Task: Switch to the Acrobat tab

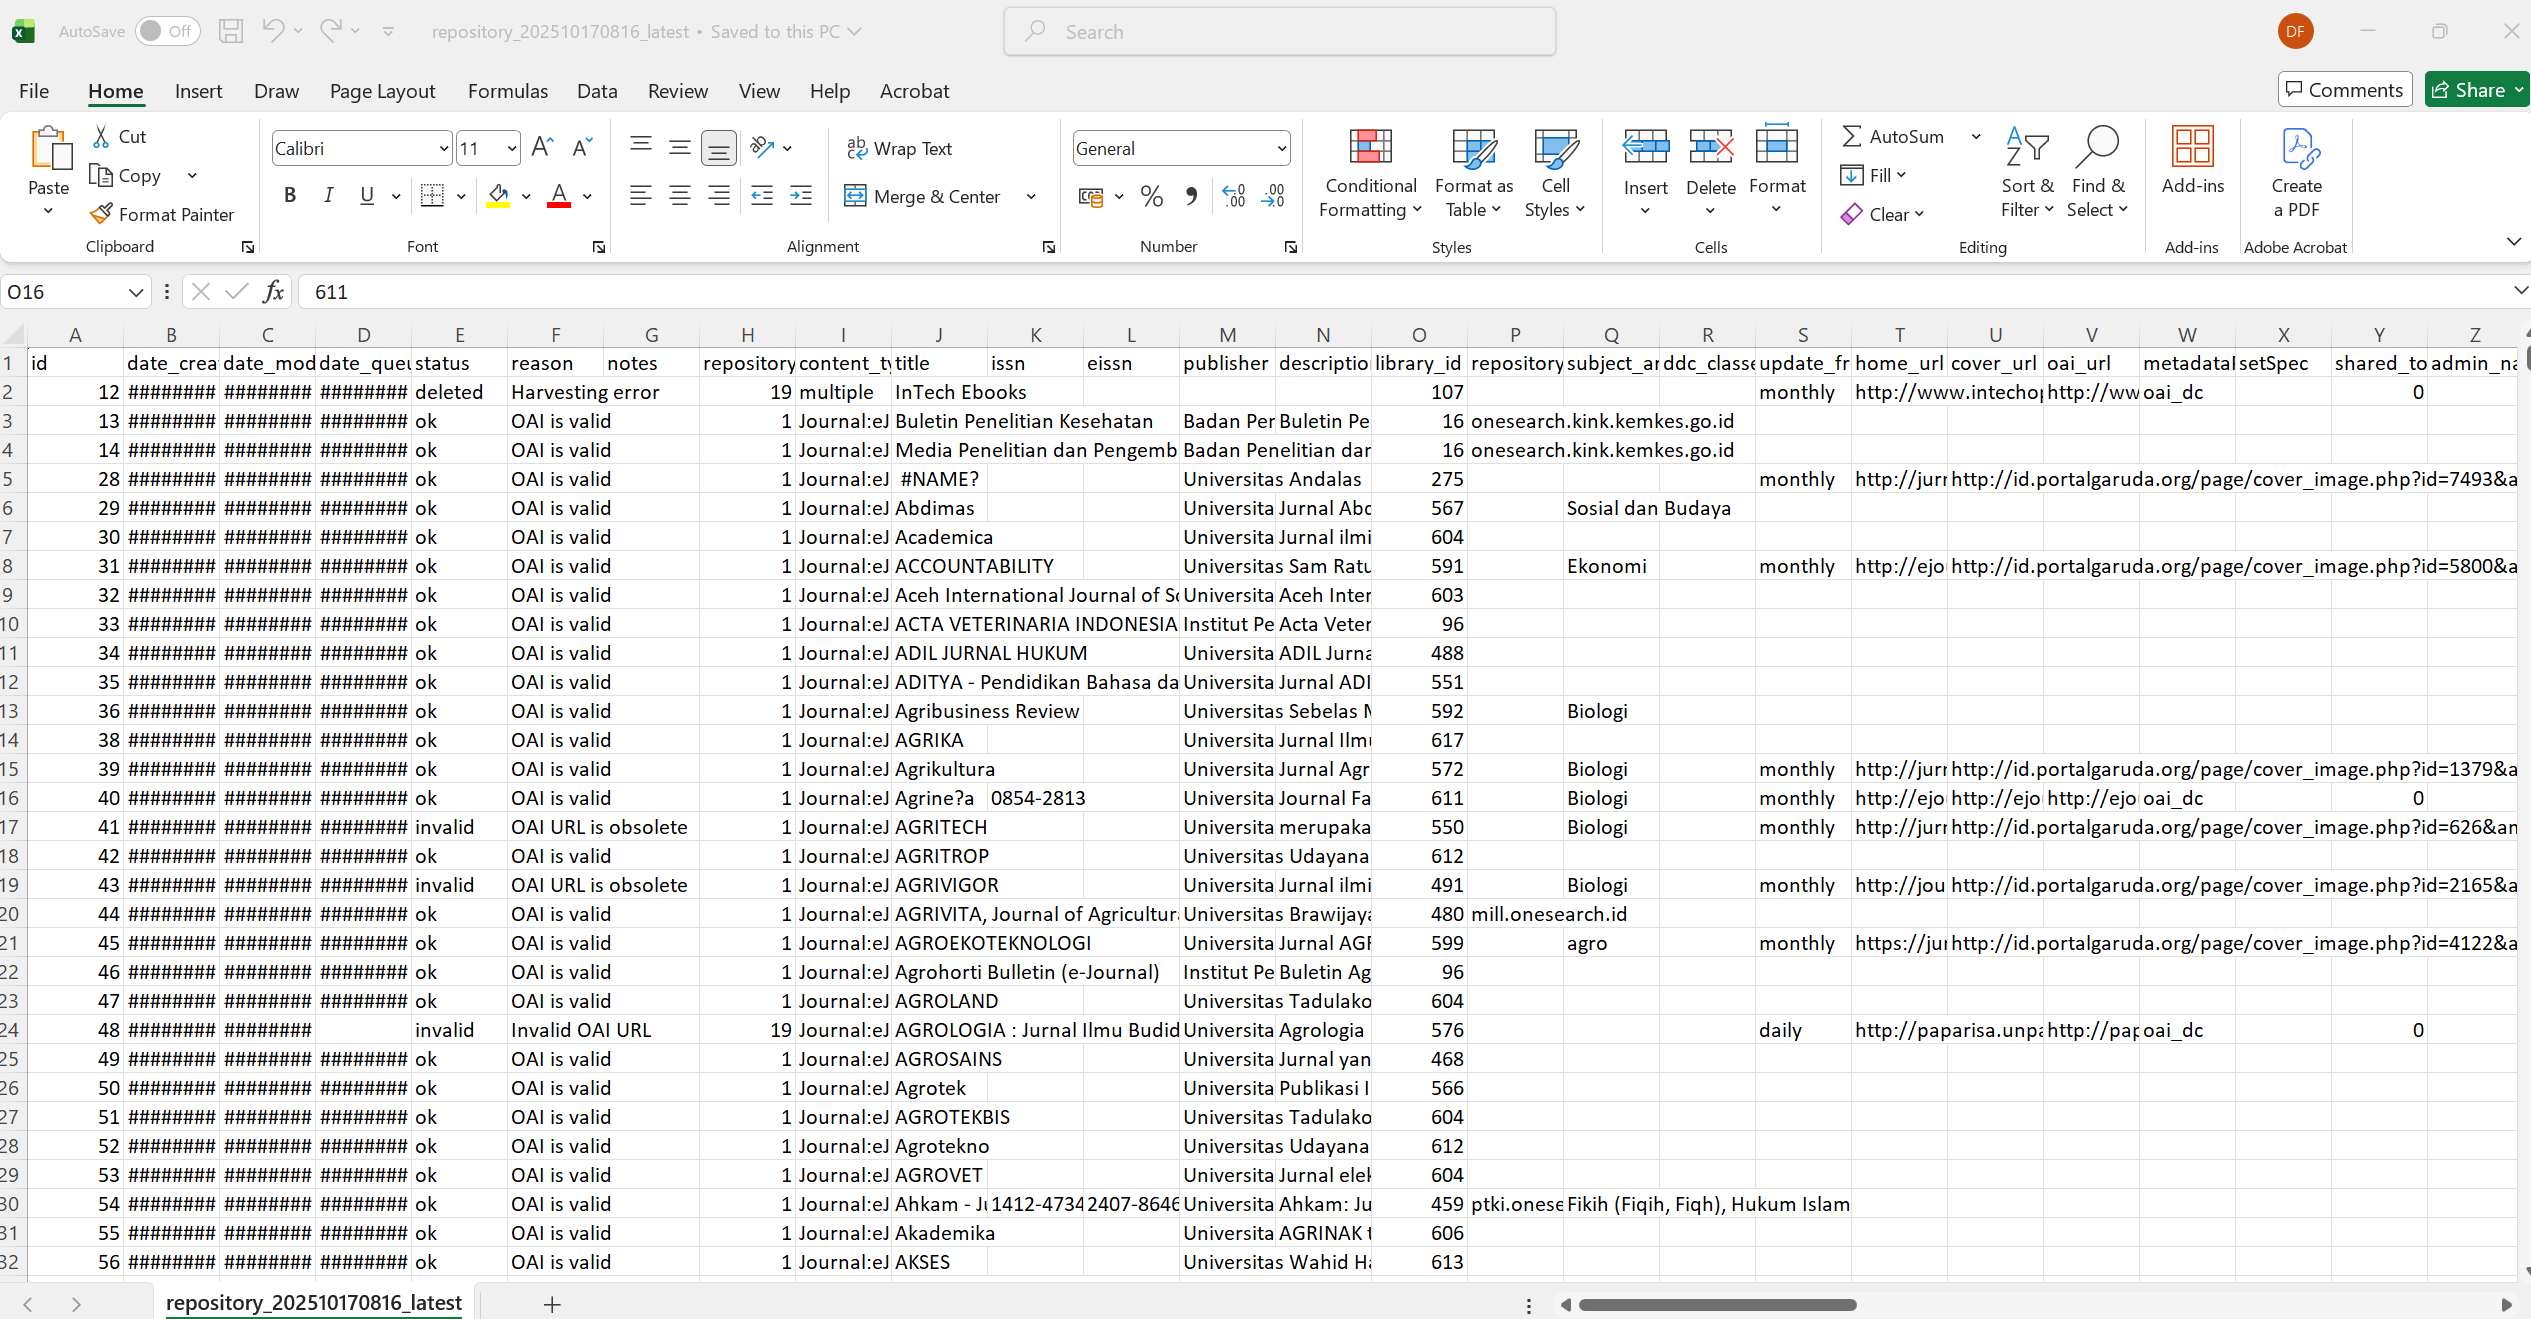Action: click(914, 91)
